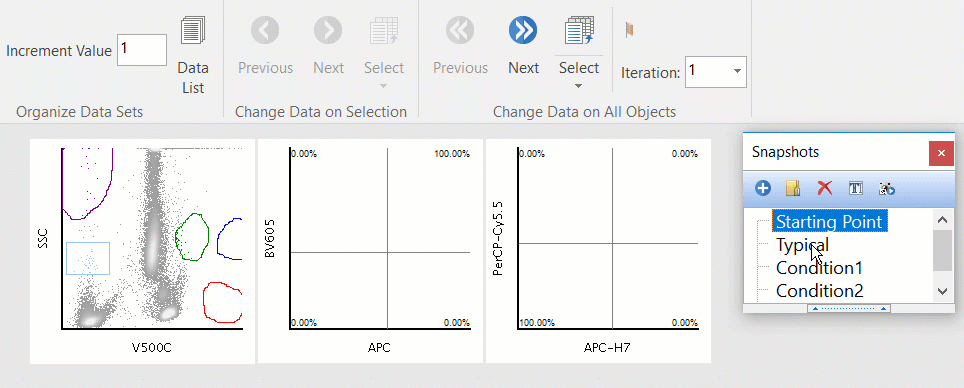Click the Add Snapshot plus icon

[763, 188]
